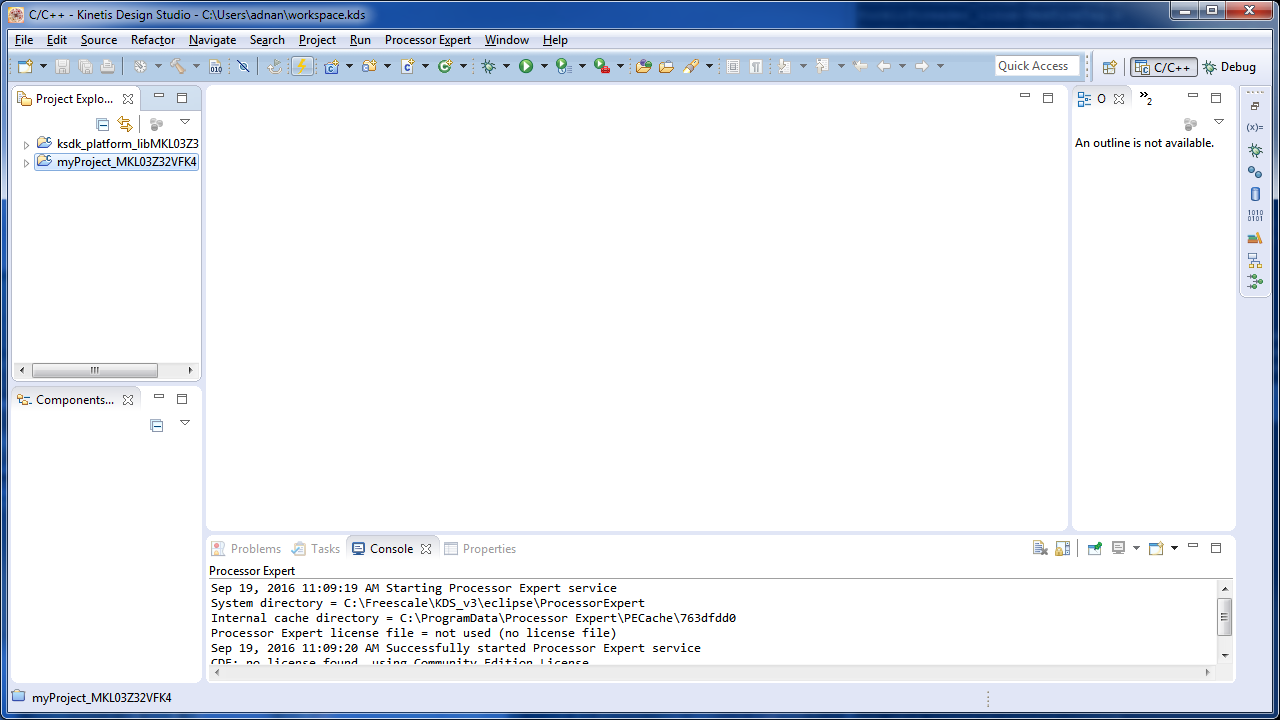Collapse All items in Project Explorer
The height and width of the screenshot is (720, 1280).
(x=102, y=123)
